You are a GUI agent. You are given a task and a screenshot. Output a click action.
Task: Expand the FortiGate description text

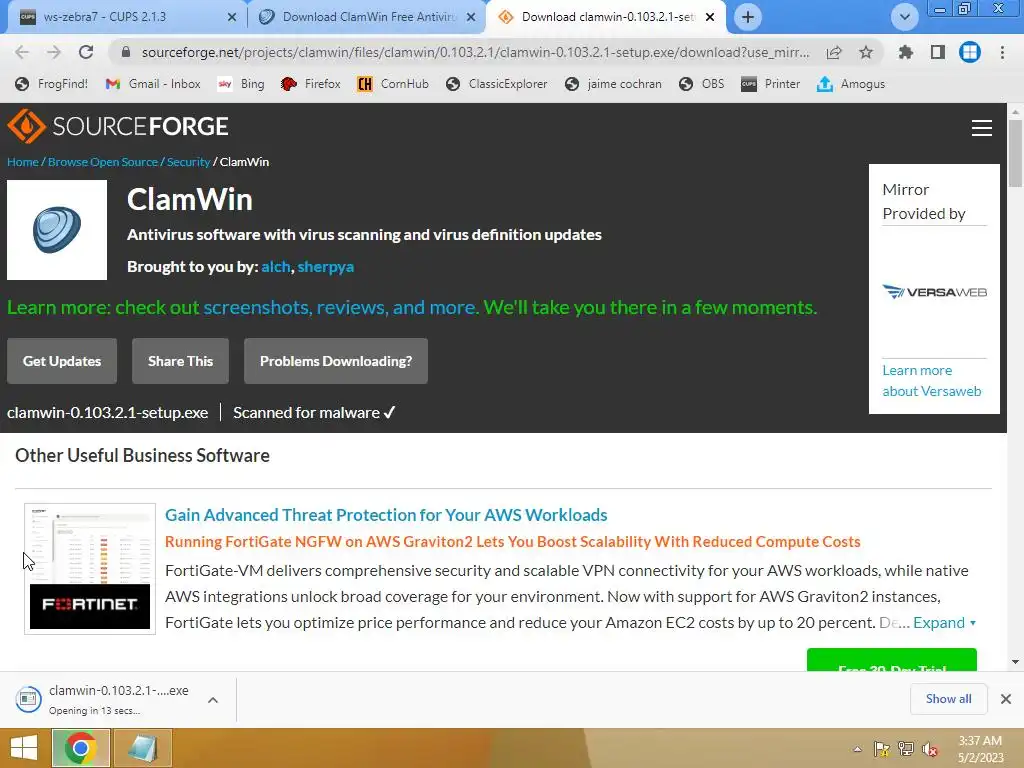coord(944,622)
